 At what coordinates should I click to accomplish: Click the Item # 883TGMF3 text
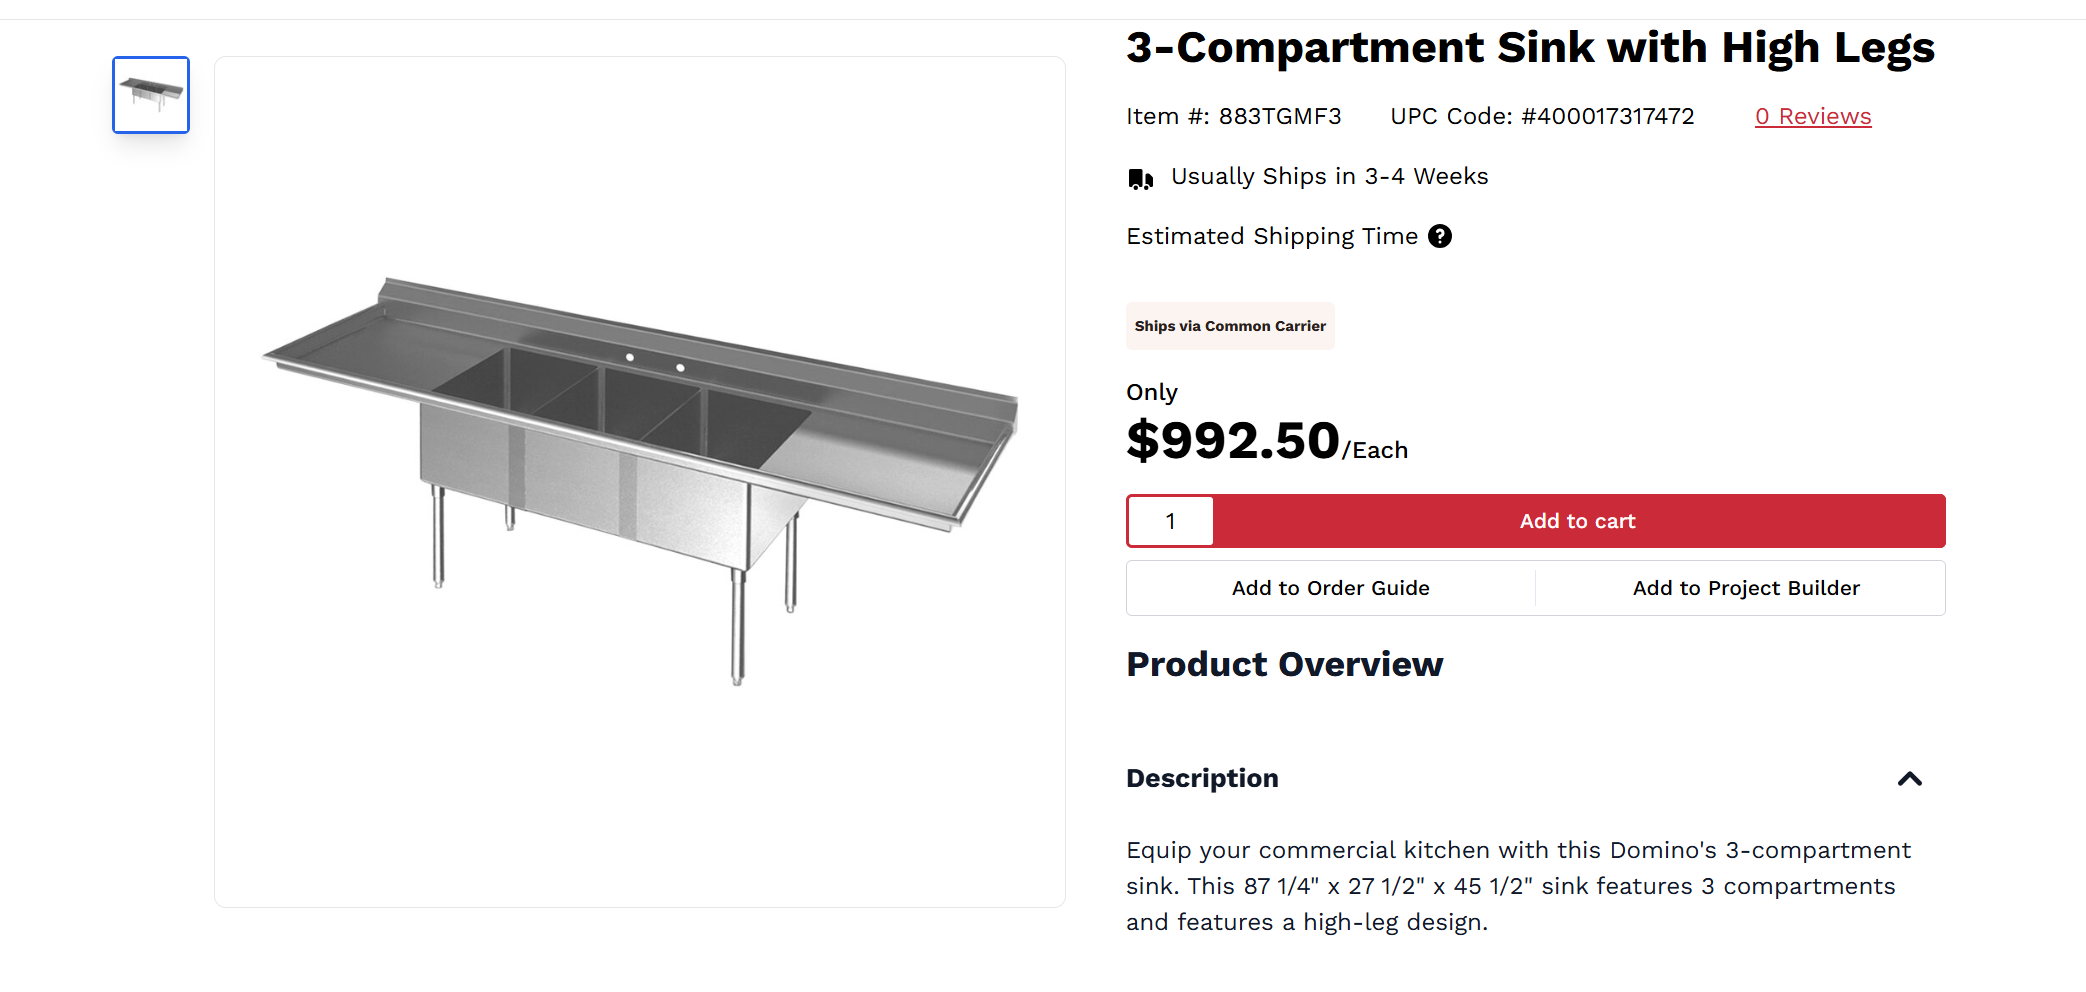(1233, 116)
